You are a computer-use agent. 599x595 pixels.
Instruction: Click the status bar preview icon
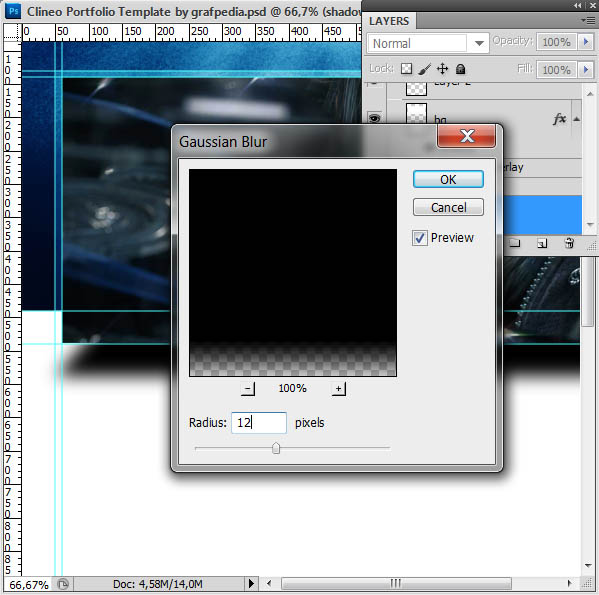click(63, 584)
